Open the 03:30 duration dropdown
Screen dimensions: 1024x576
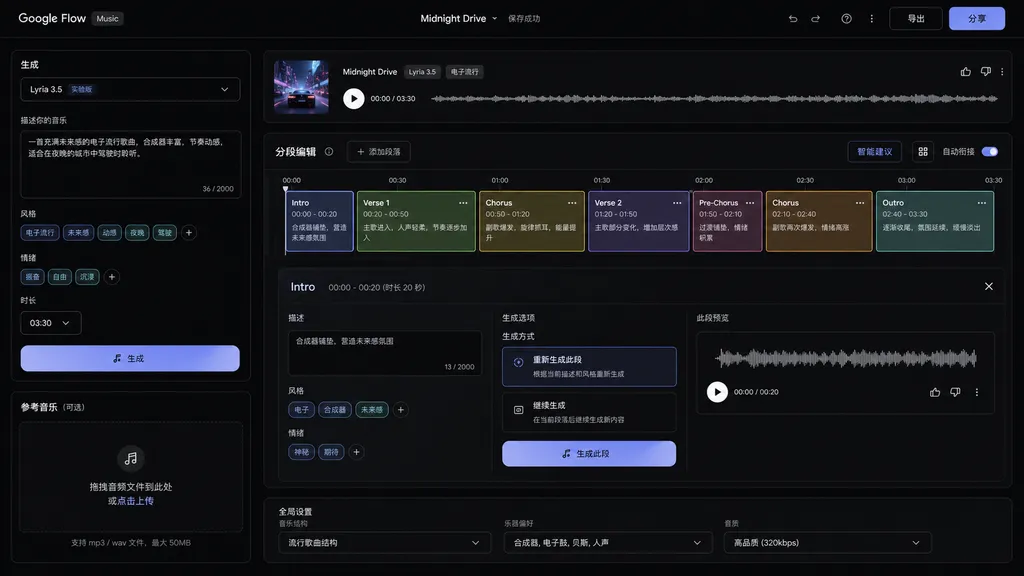(x=50, y=323)
